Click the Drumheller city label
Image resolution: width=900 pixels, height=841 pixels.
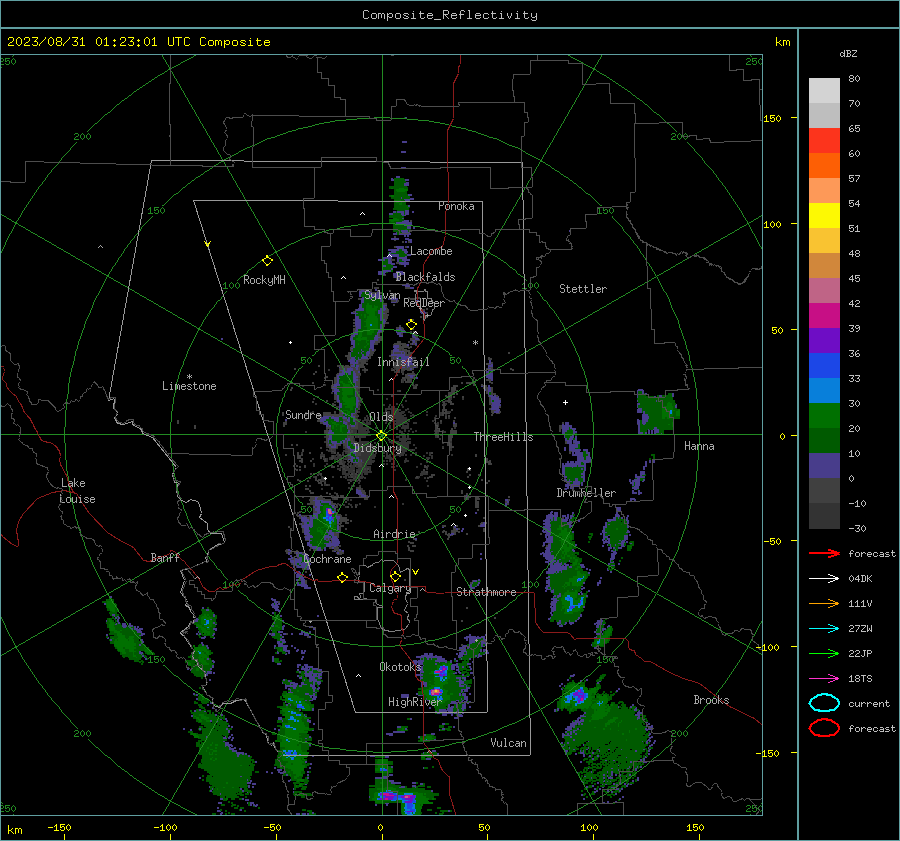click(586, 493)
